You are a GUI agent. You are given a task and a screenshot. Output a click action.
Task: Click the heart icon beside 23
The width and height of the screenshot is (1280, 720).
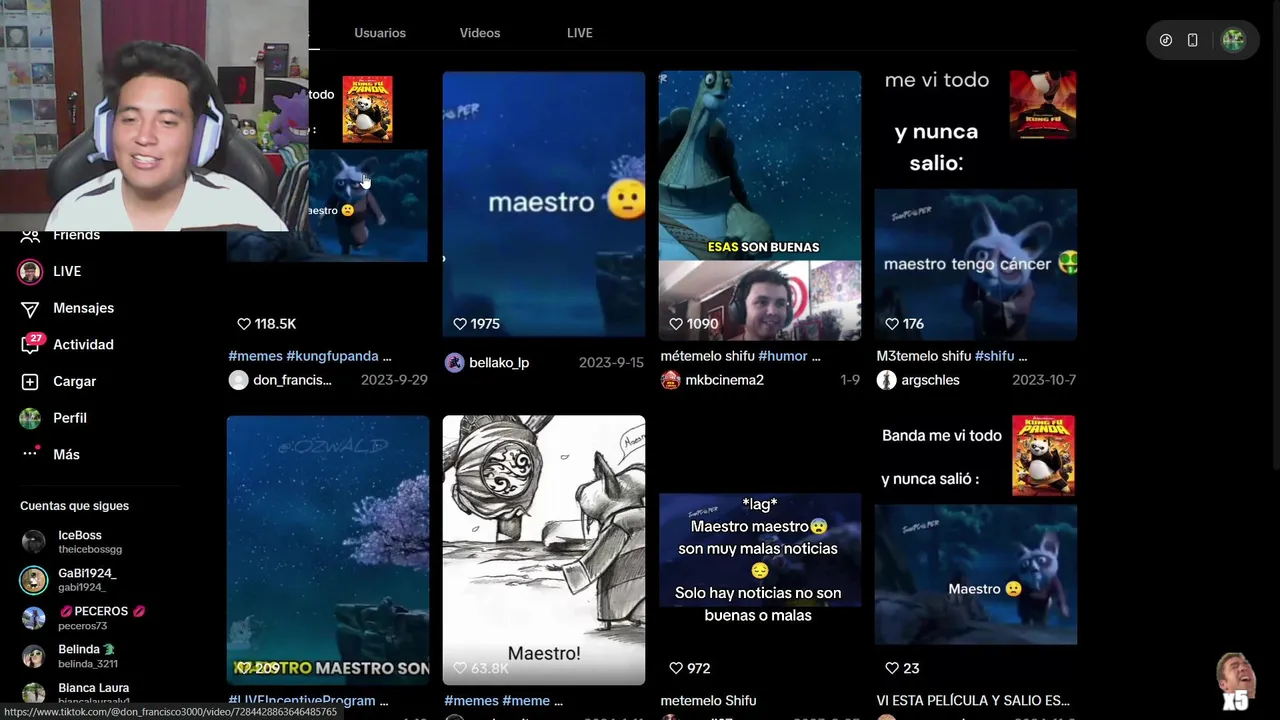891,668
